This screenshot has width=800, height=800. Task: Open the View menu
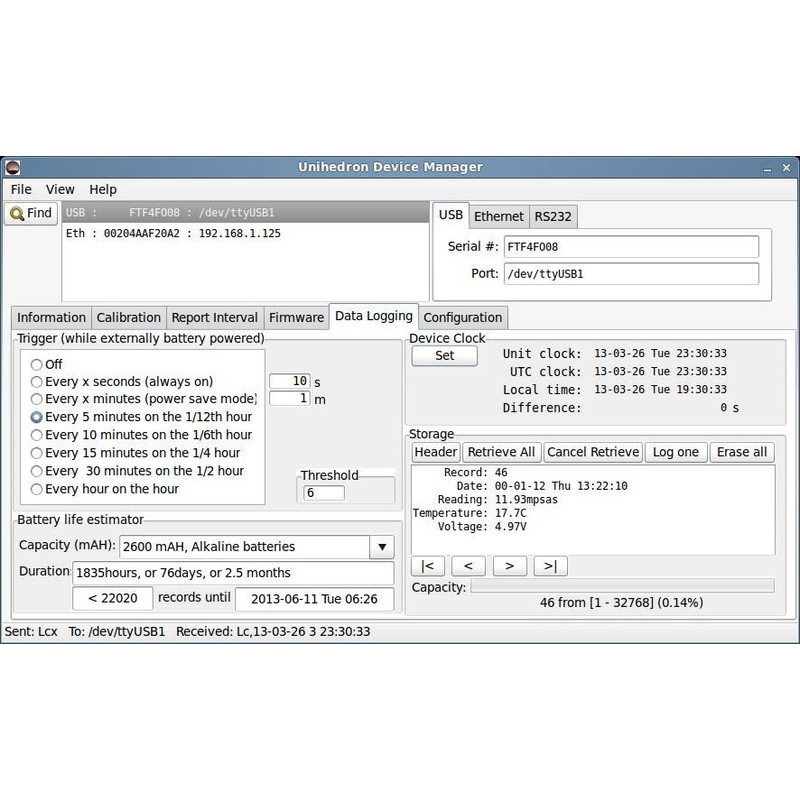pyautogui.click(x=60, y=189)
